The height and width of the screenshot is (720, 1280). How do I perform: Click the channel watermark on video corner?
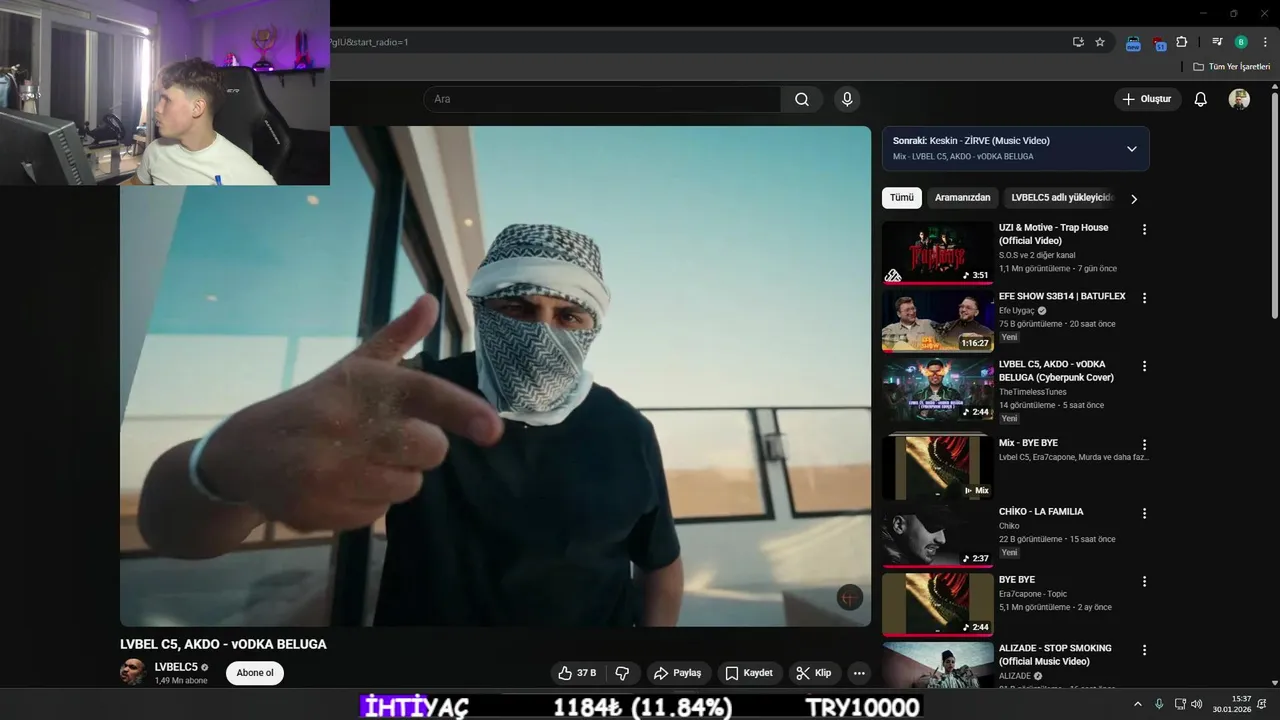[849, 598]
